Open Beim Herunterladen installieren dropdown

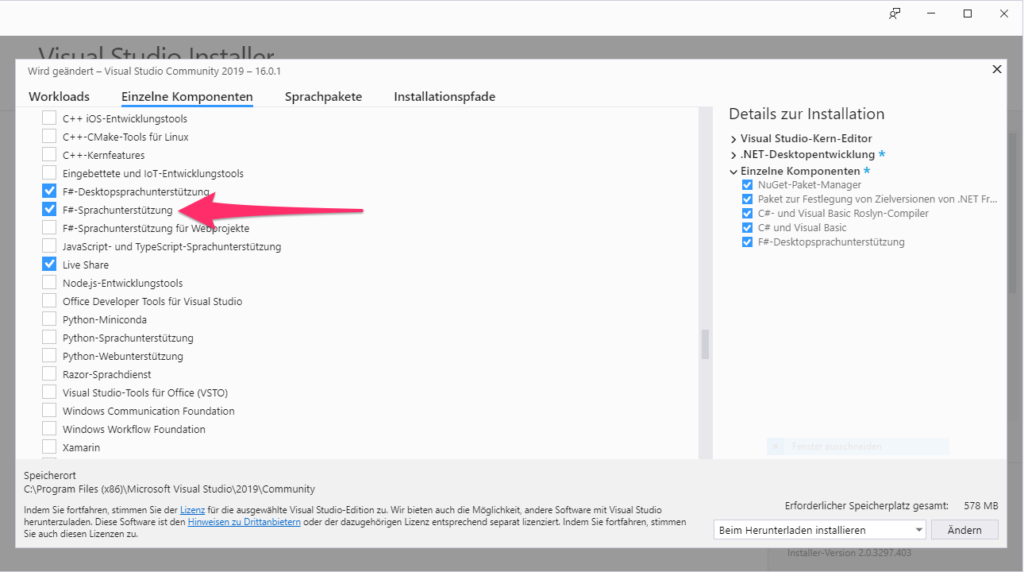pos(820,530)
